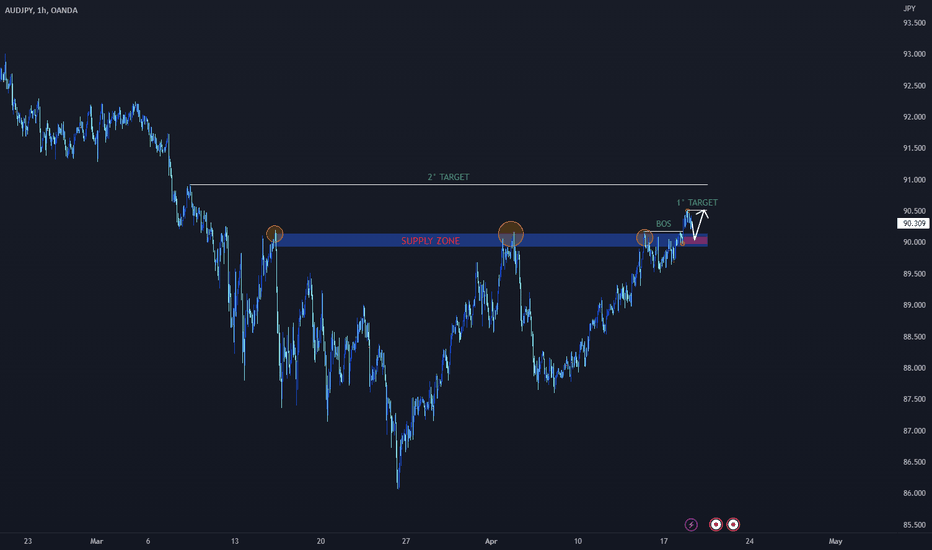Select the 2° TARGET horizontal line
932x550 pixels.
coord(449,185)
